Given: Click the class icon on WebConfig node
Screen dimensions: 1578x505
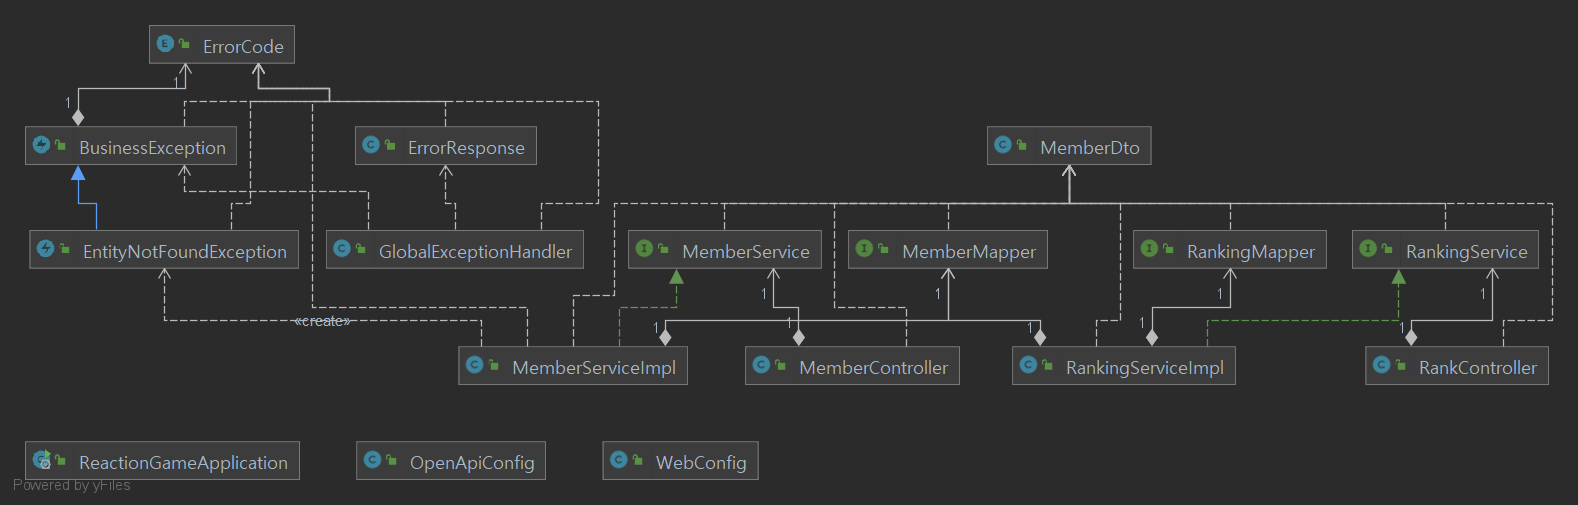Looking at the screenshot, I should pyautogui.click(x=618, y=460).
